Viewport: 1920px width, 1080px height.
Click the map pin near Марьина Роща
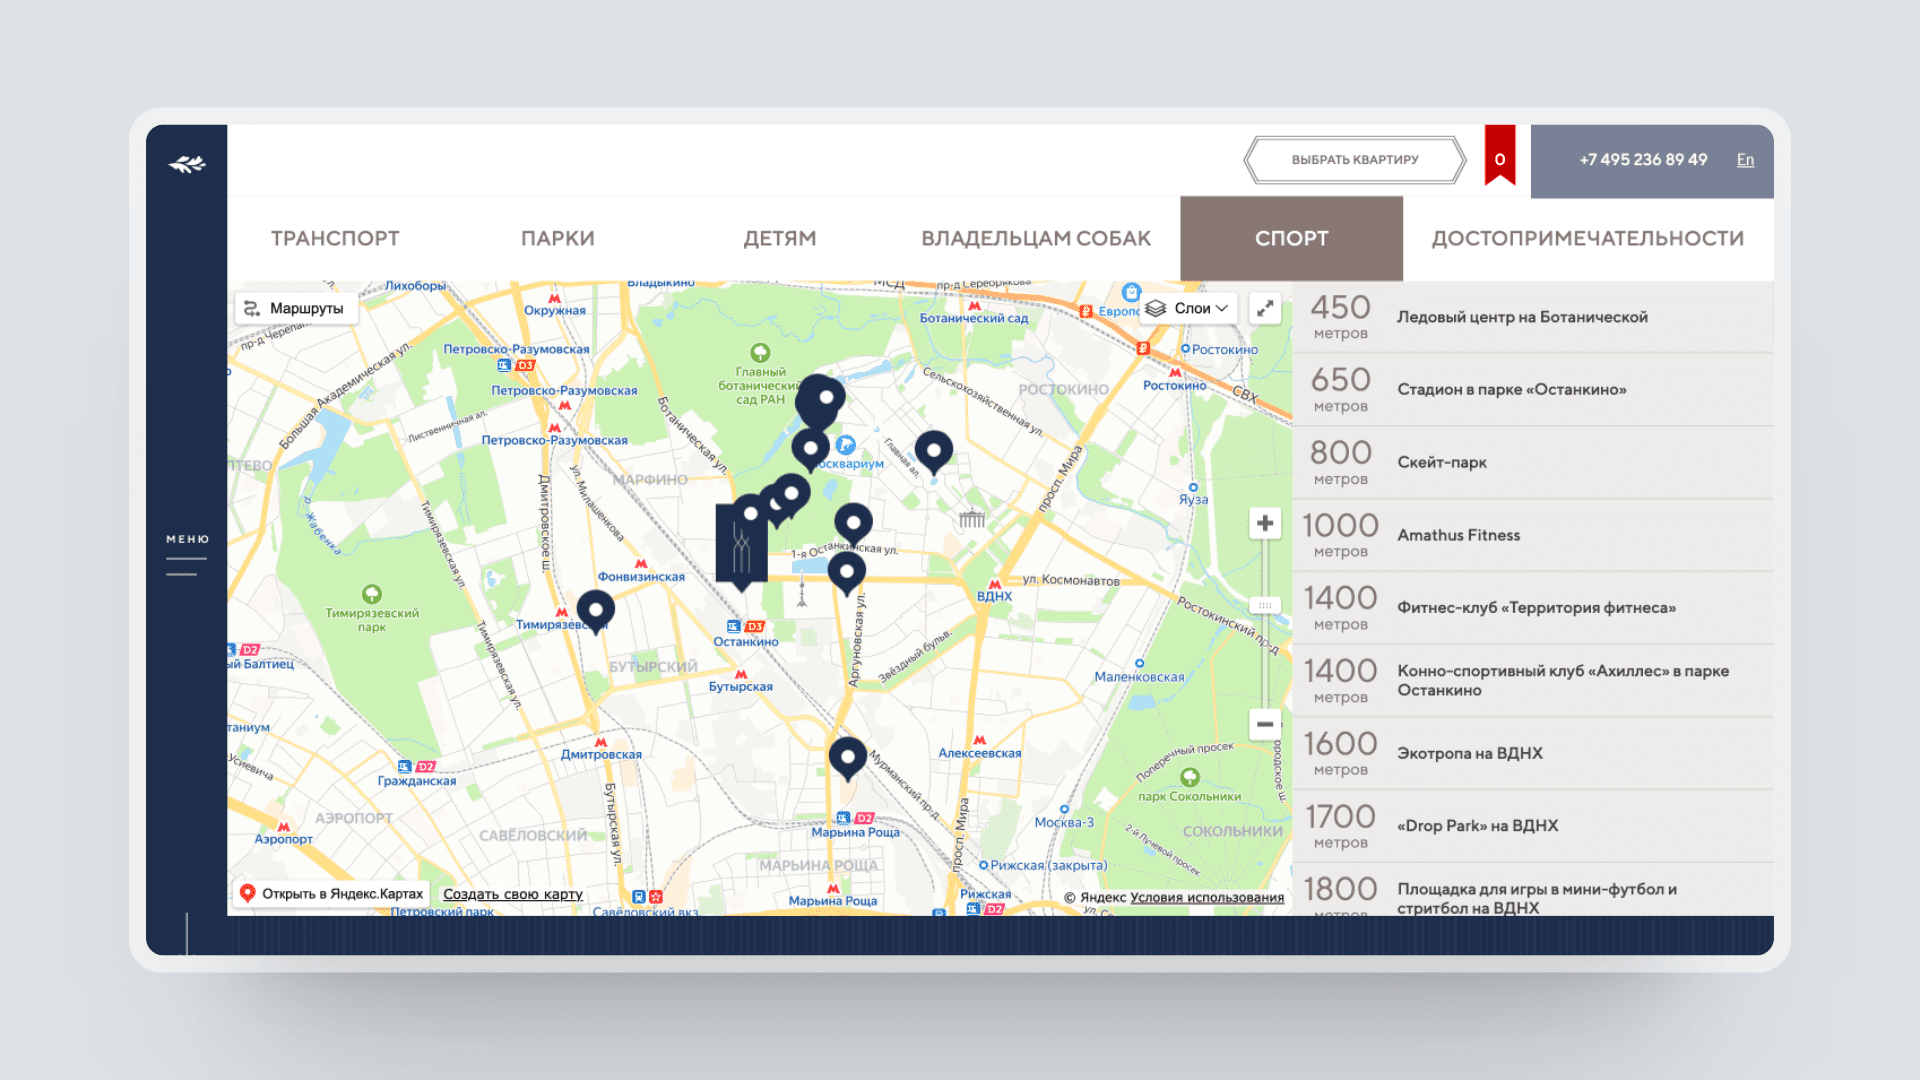847,757
